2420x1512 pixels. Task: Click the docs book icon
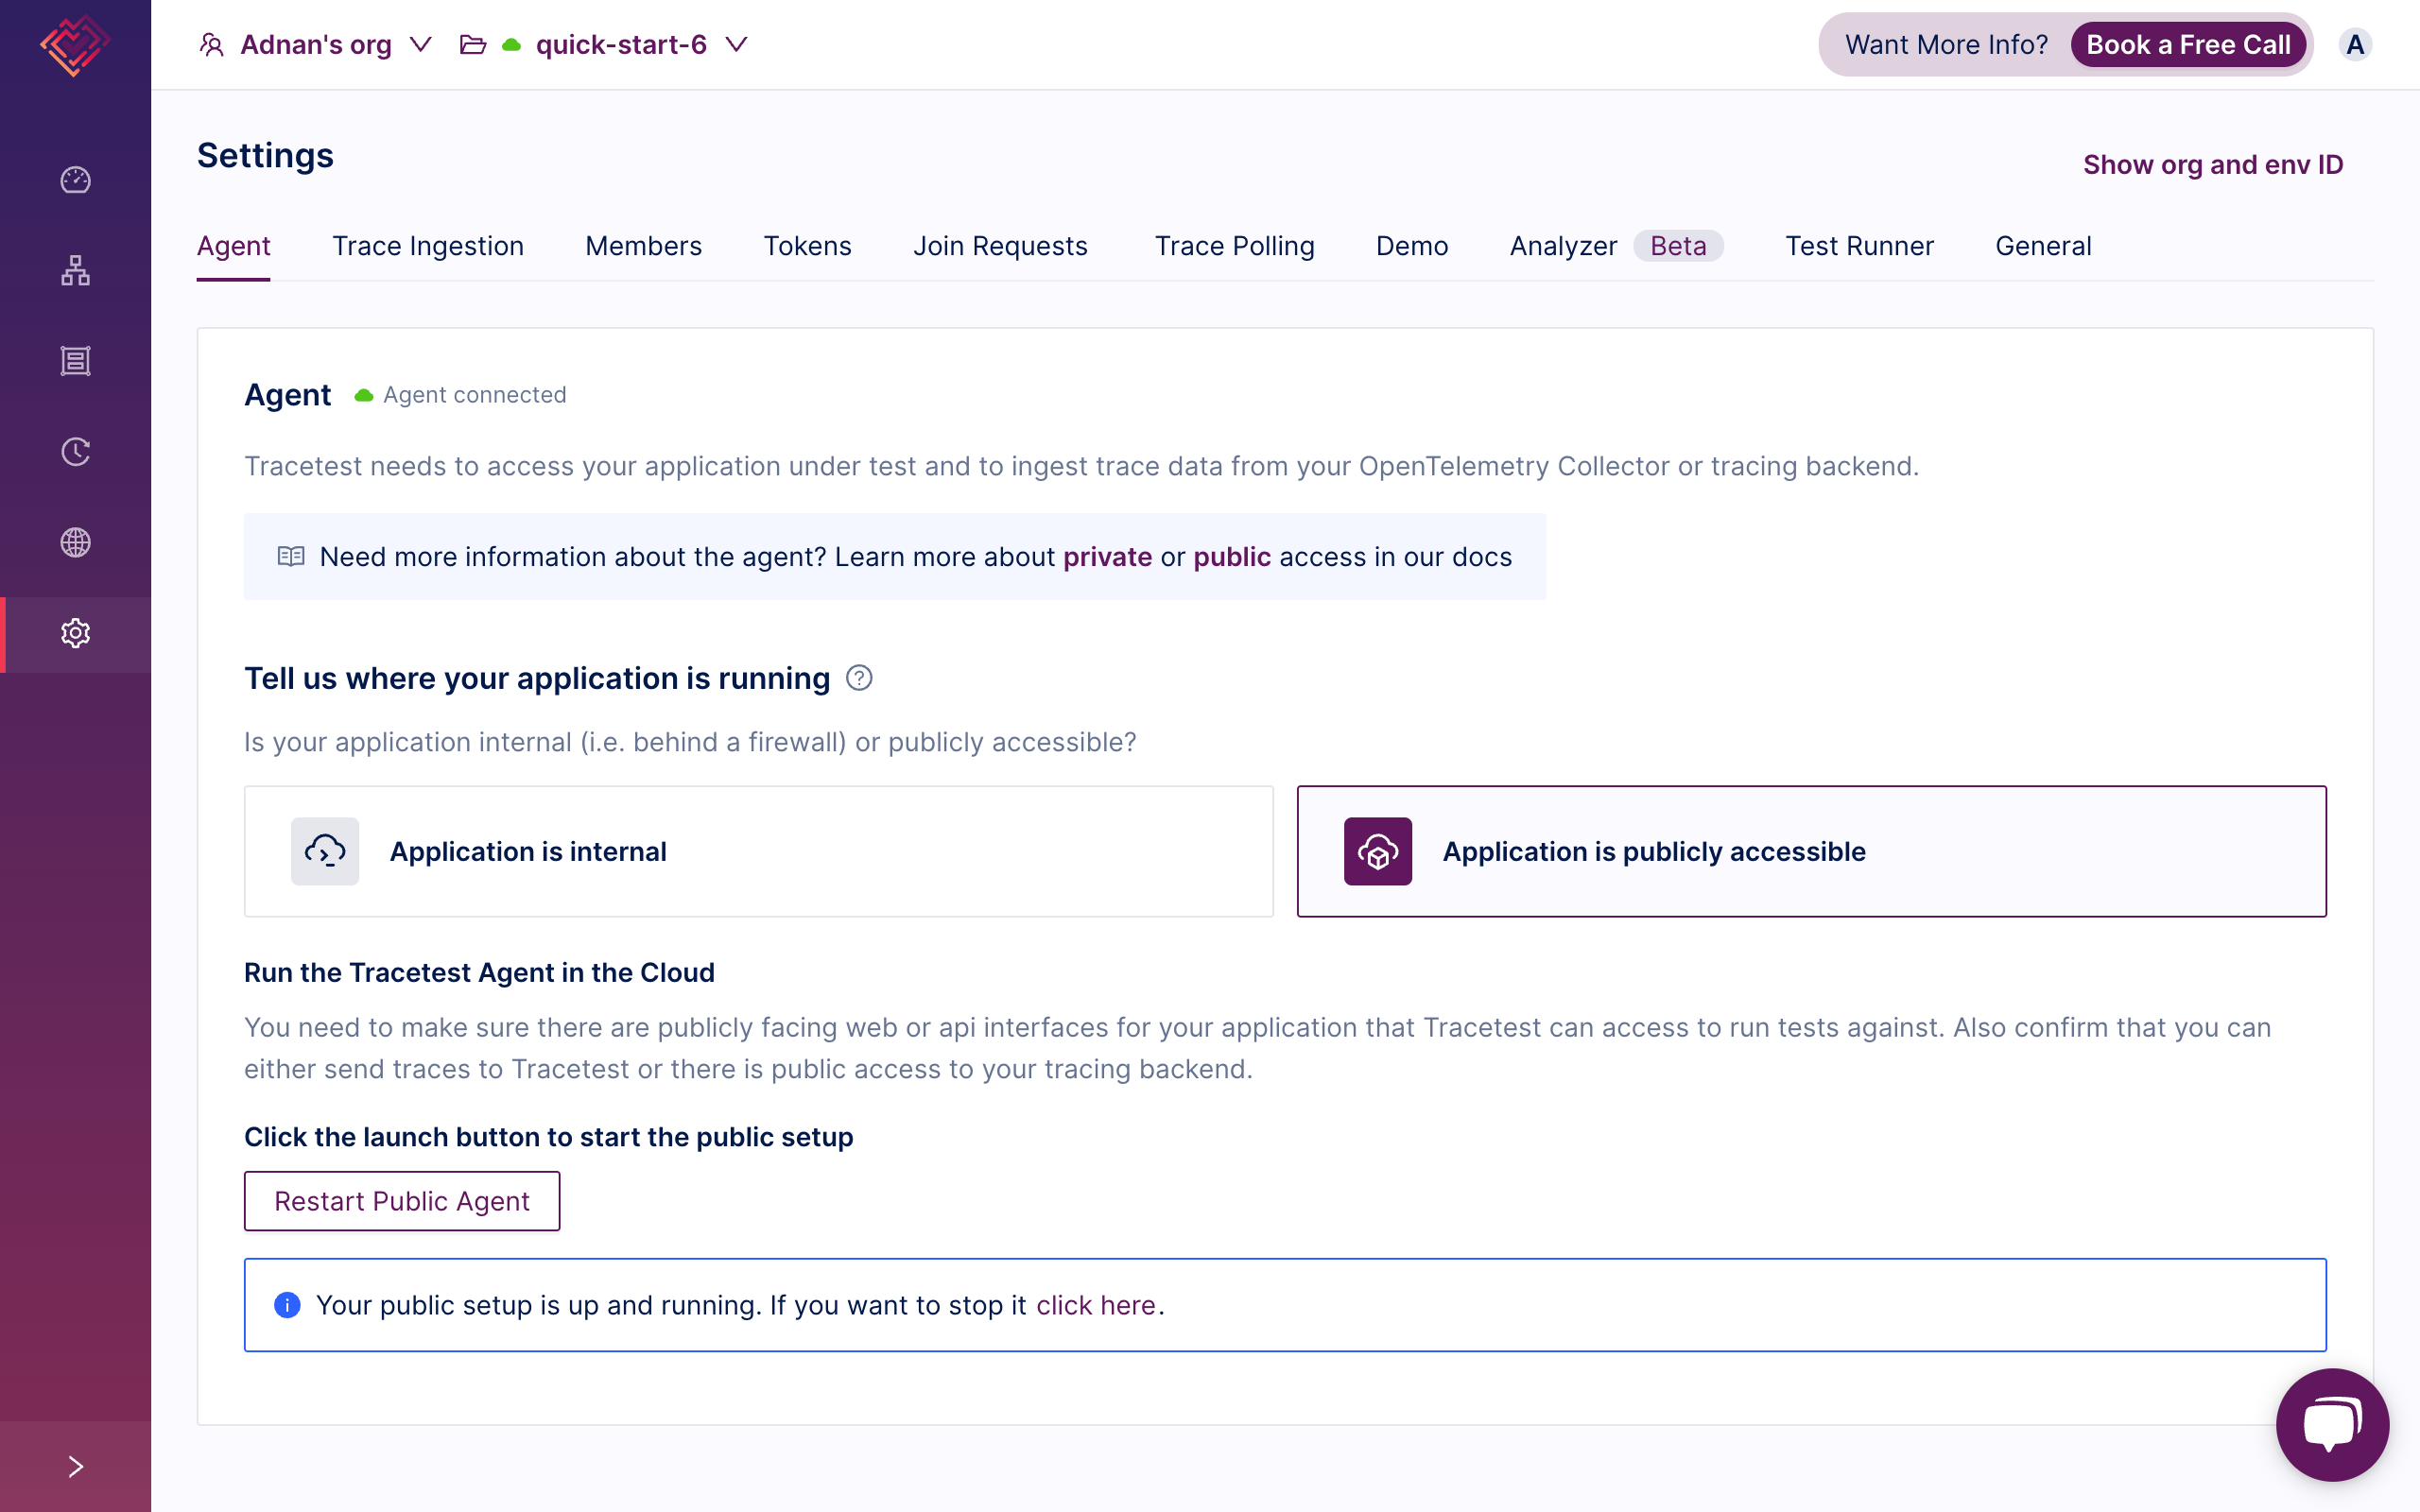pyautogui.click(x=291, y=556)
